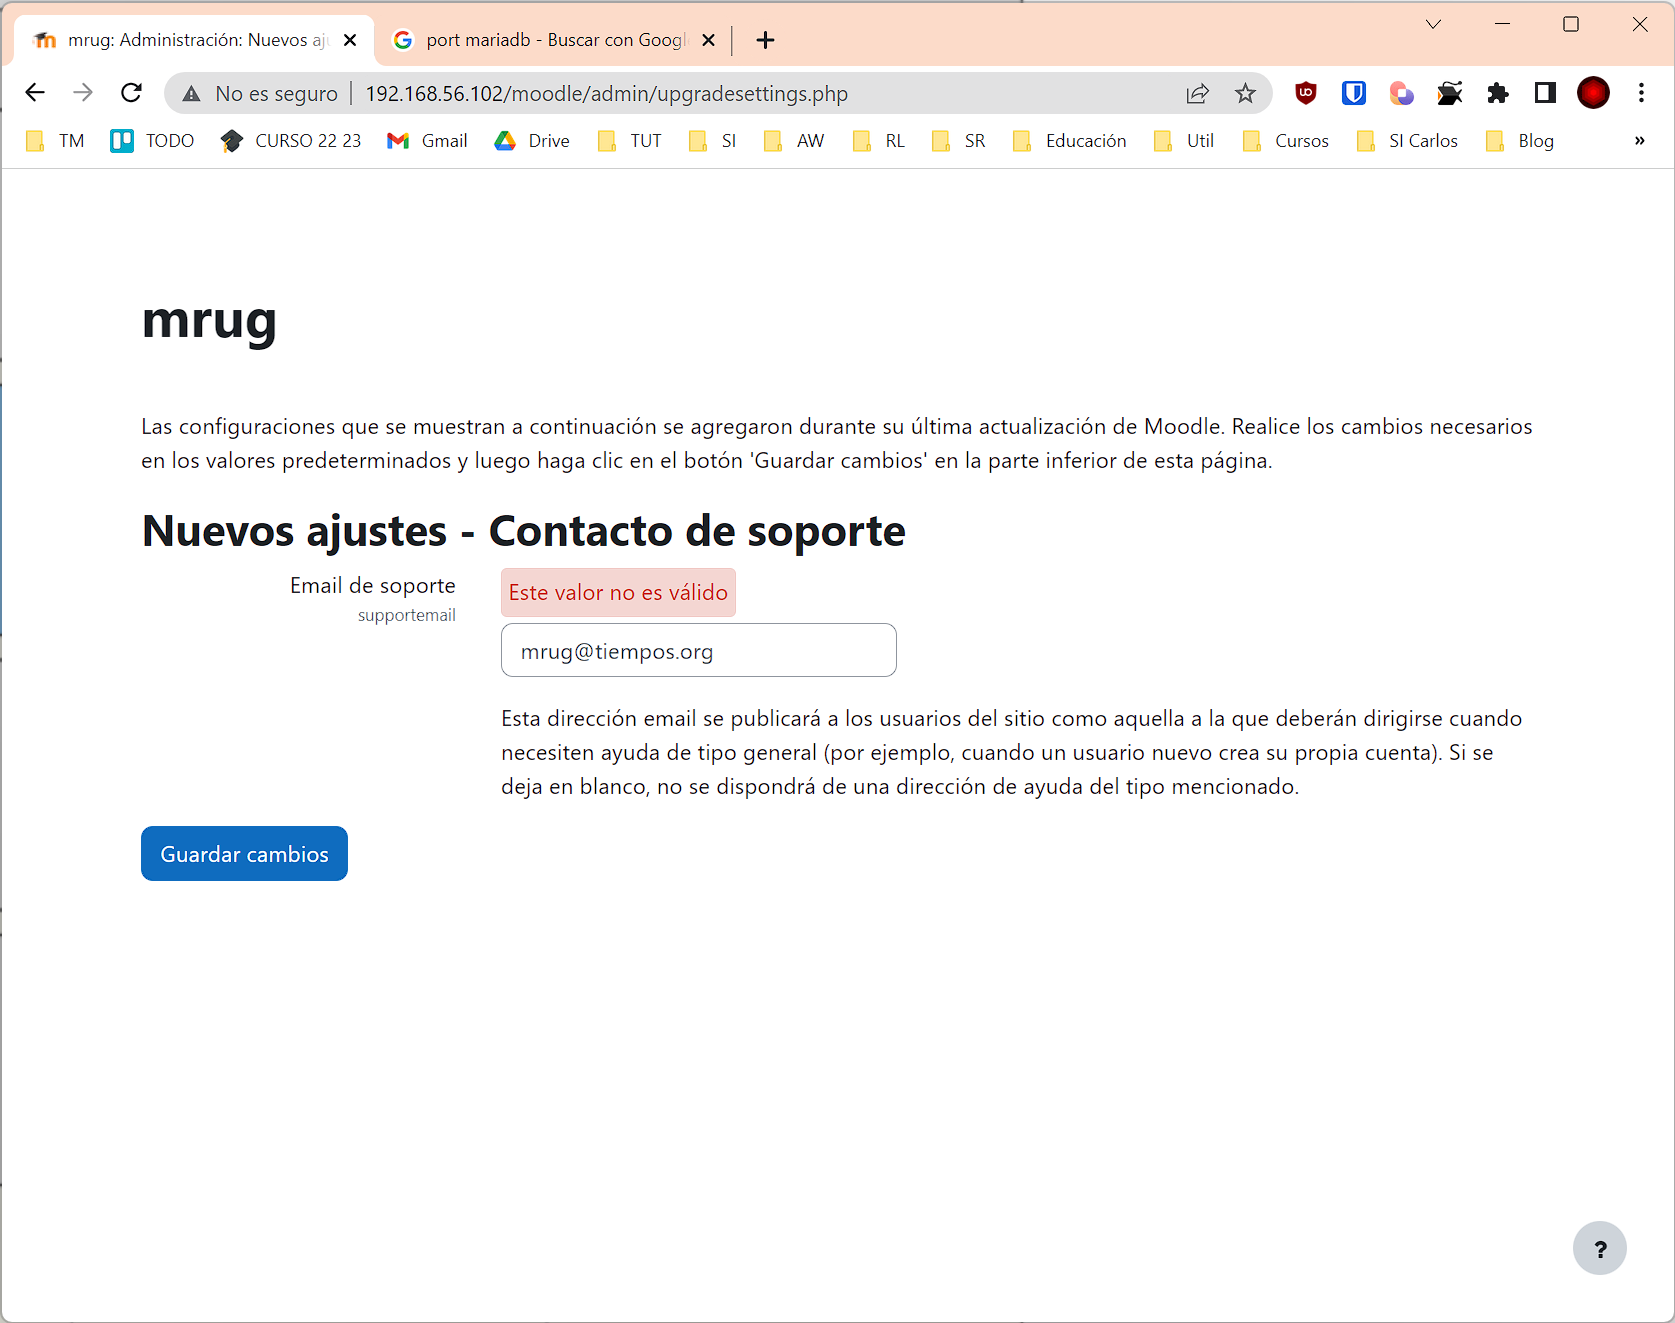
Task: Open tab search dropdown arrow
Action: 1433,24
